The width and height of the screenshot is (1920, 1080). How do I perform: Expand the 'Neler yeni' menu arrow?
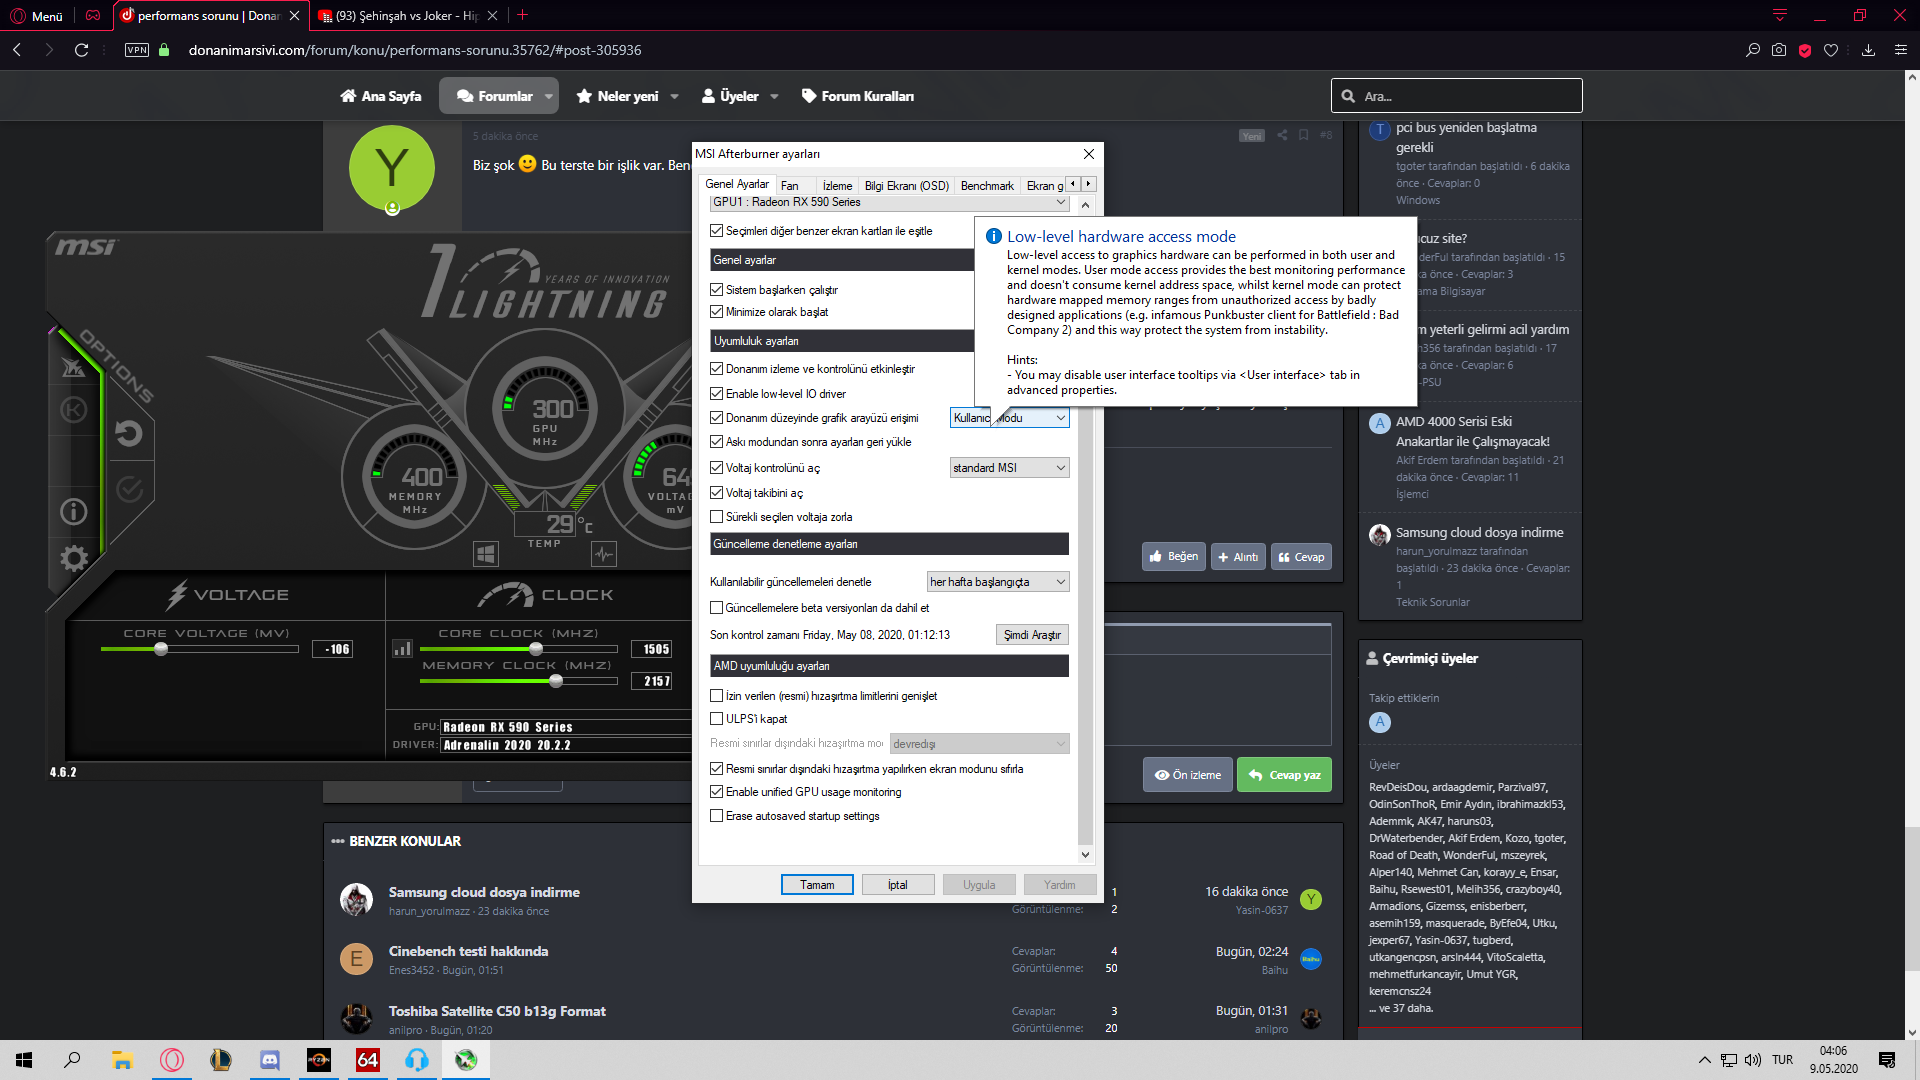(x=674, y=97)
